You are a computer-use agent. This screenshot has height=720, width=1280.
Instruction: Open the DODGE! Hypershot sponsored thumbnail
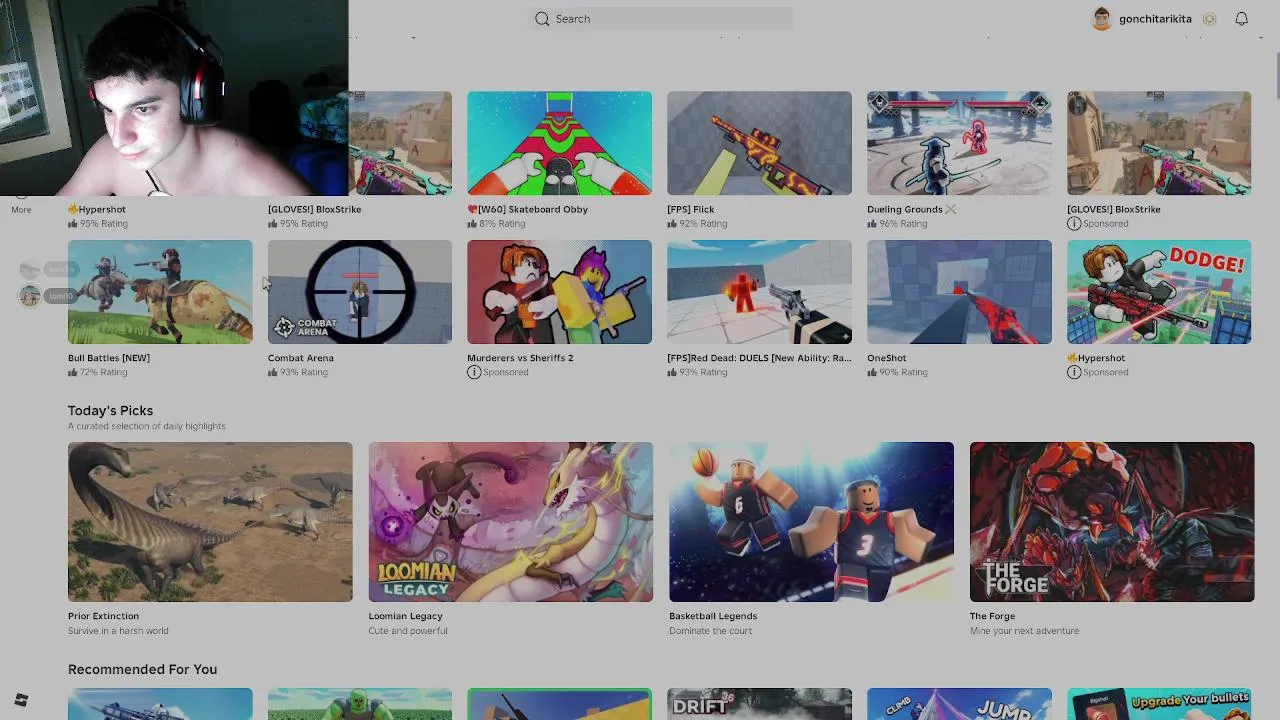tap(1159, 292)
